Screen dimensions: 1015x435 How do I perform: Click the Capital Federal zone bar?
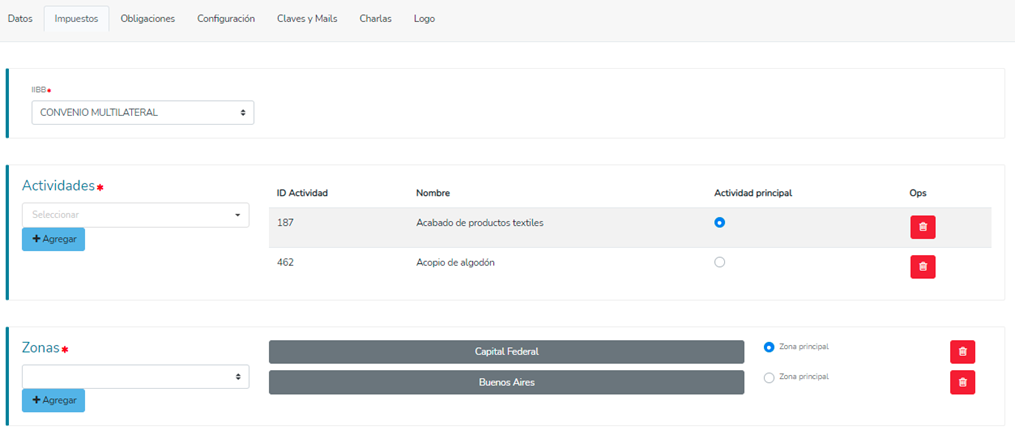(x=506, y=352)
